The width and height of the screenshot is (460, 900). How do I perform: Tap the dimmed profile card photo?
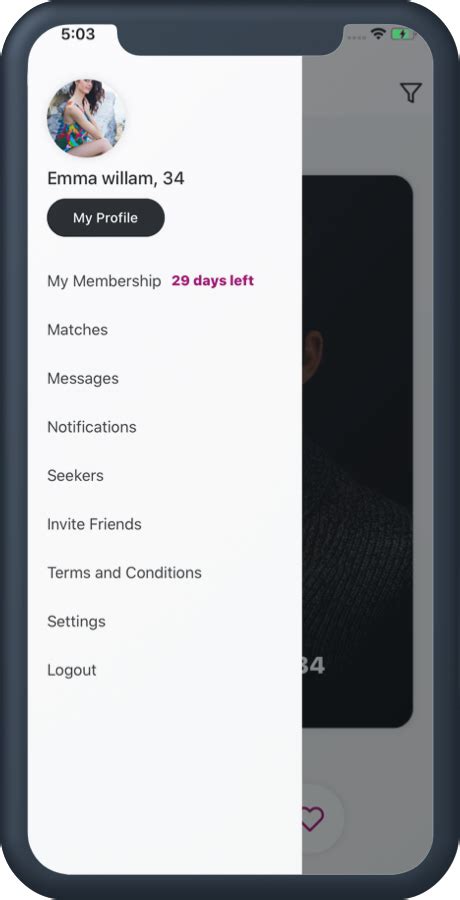pos(357,451)
